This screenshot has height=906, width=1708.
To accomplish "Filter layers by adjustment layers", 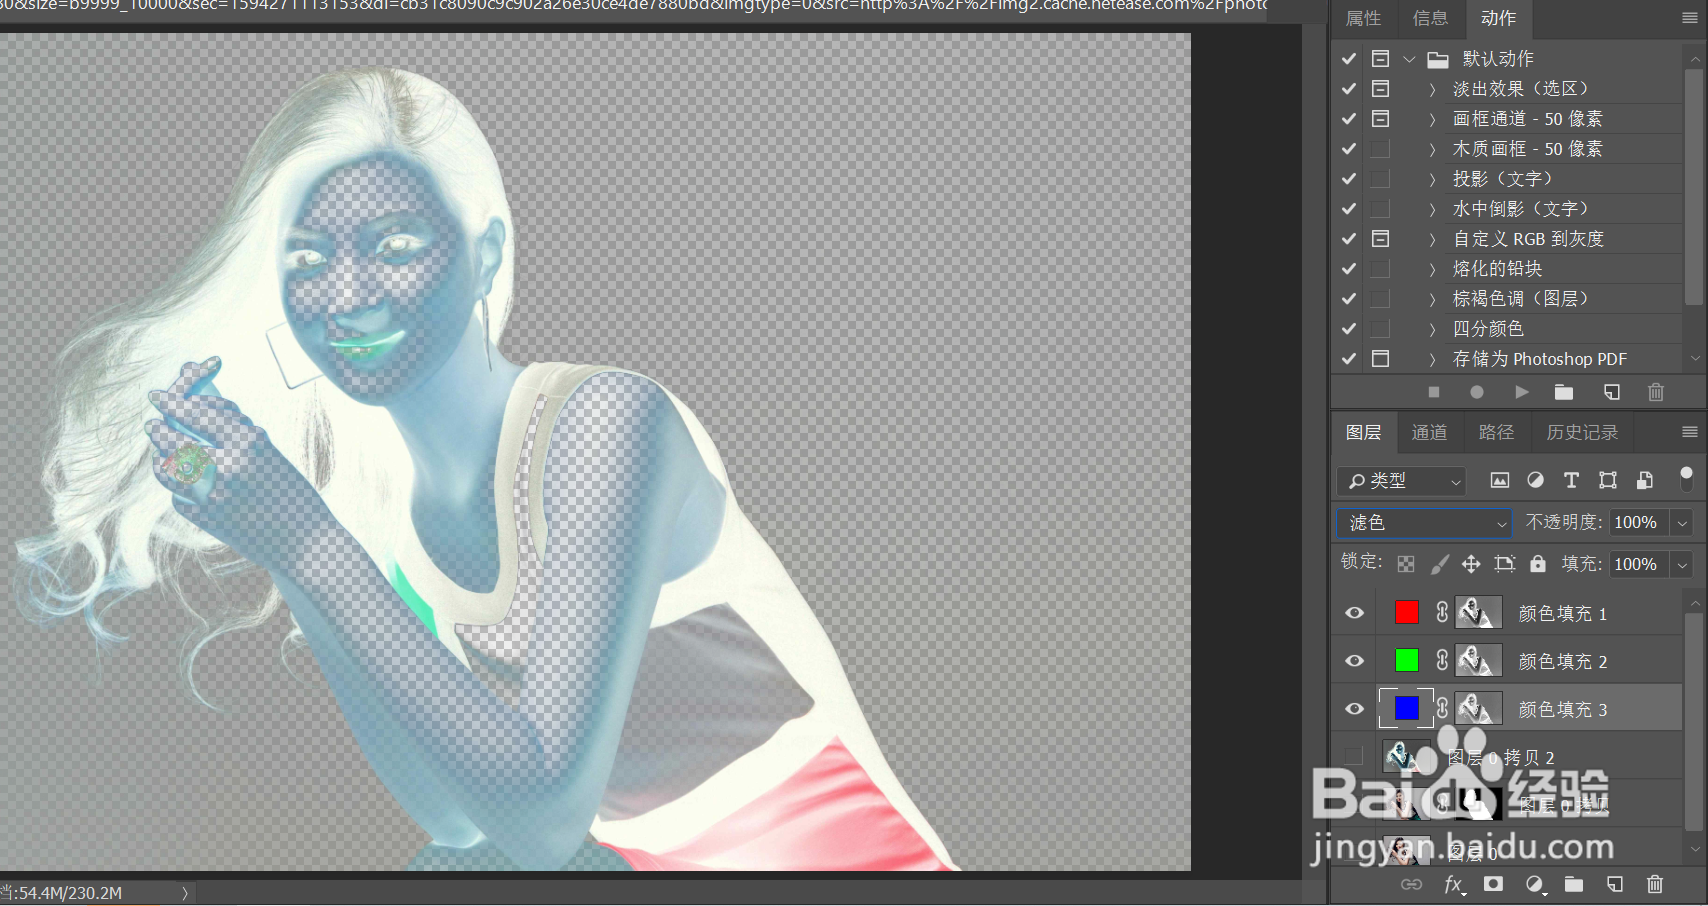I will [1535, 480].
